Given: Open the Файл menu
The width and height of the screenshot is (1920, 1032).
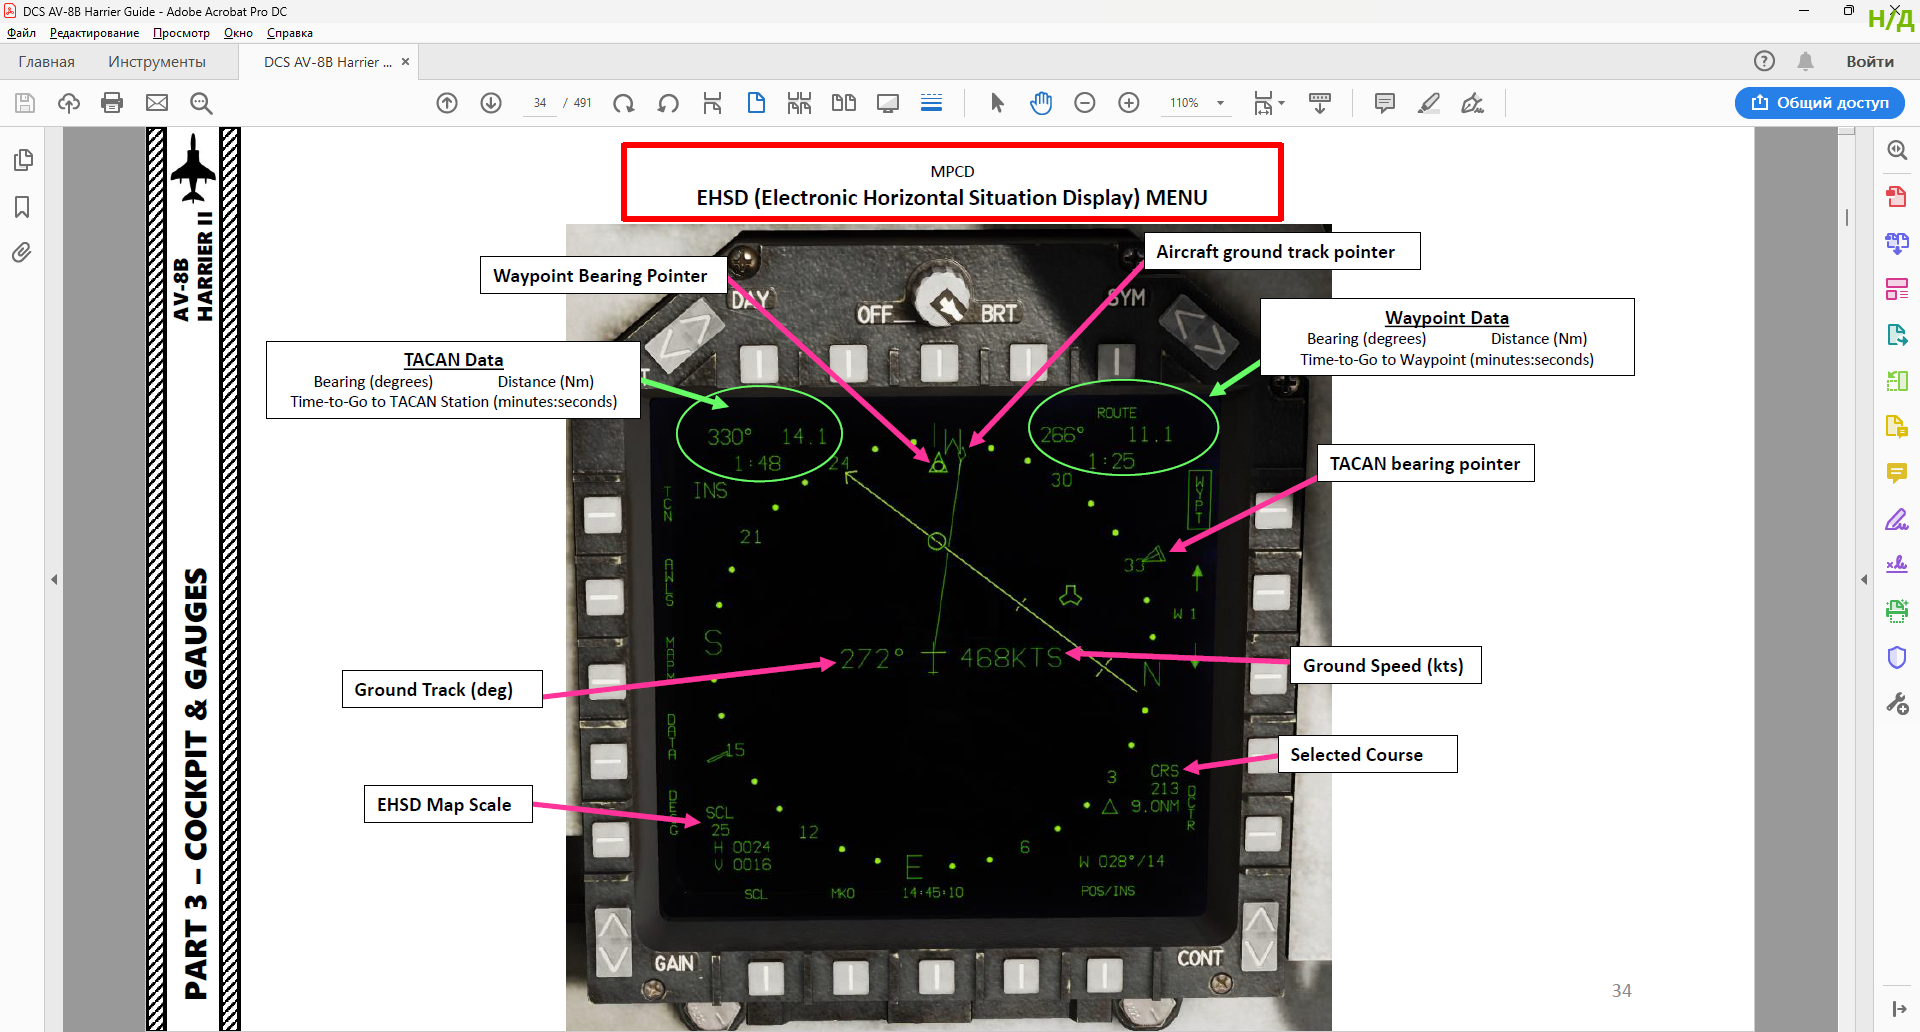Looking at the screenshot, I should (x=21, y=33).
